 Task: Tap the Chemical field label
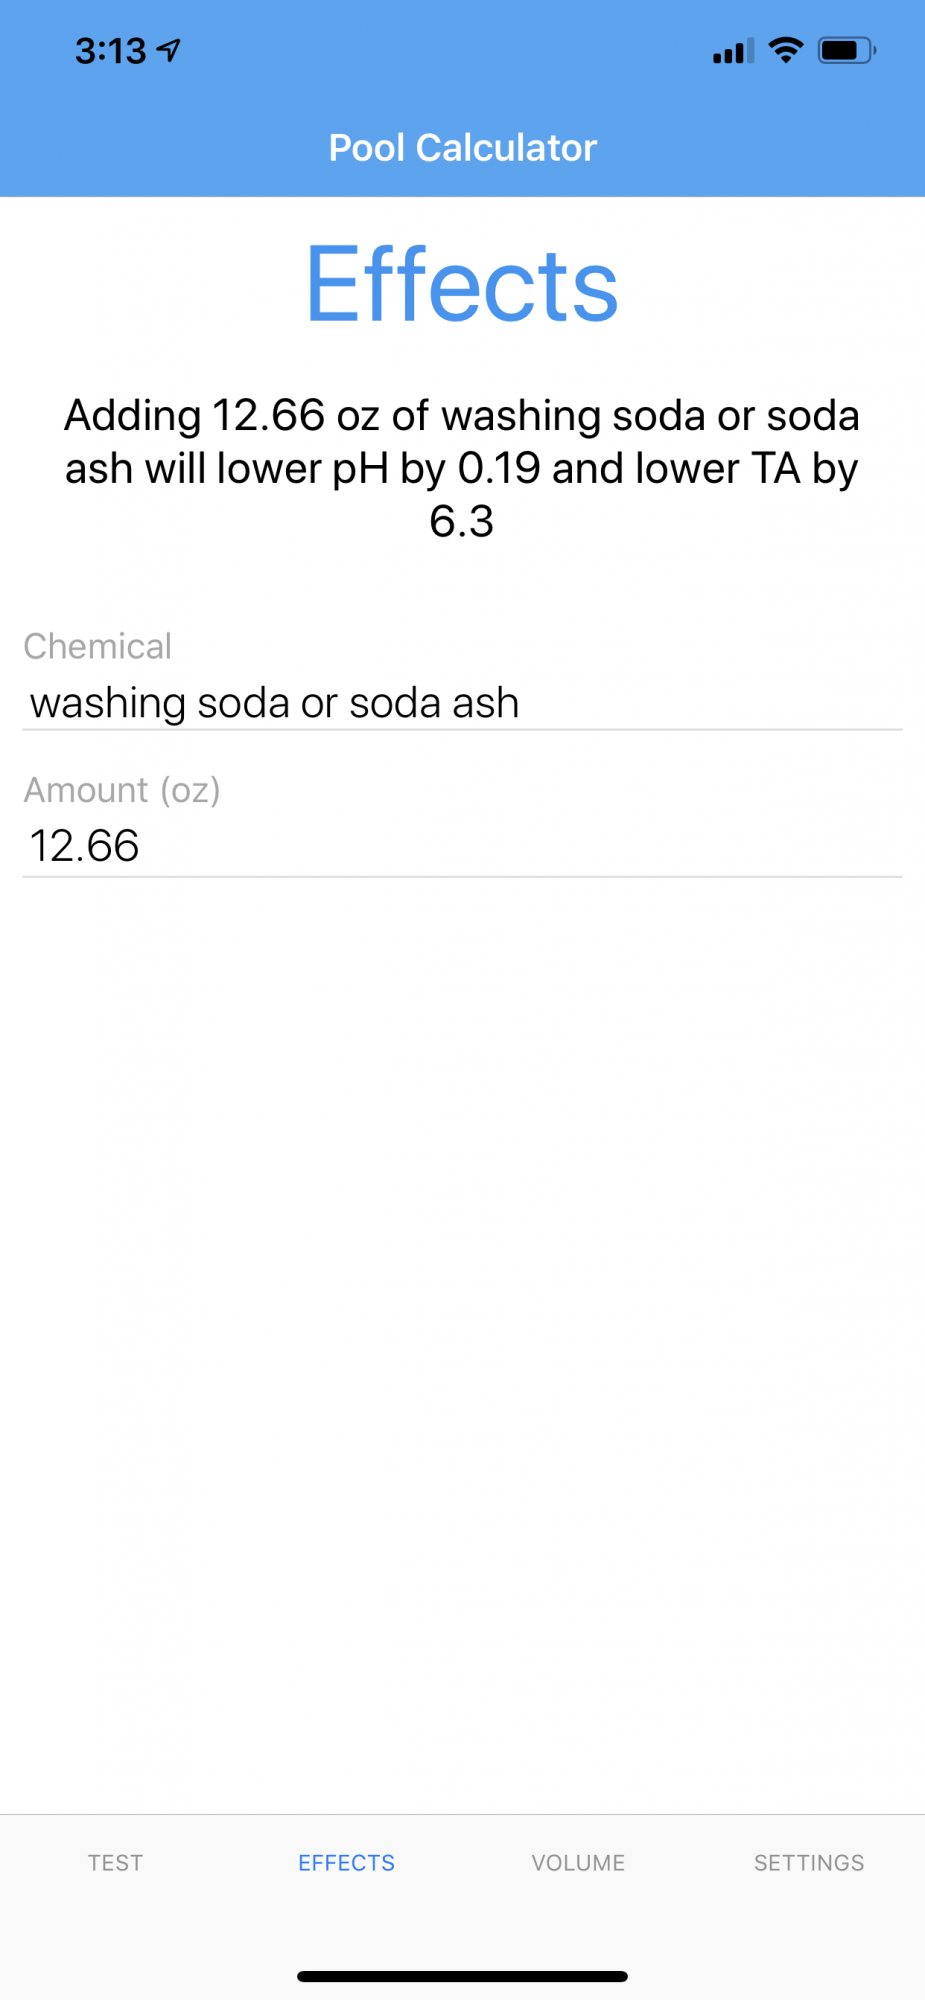click(98, 646)
